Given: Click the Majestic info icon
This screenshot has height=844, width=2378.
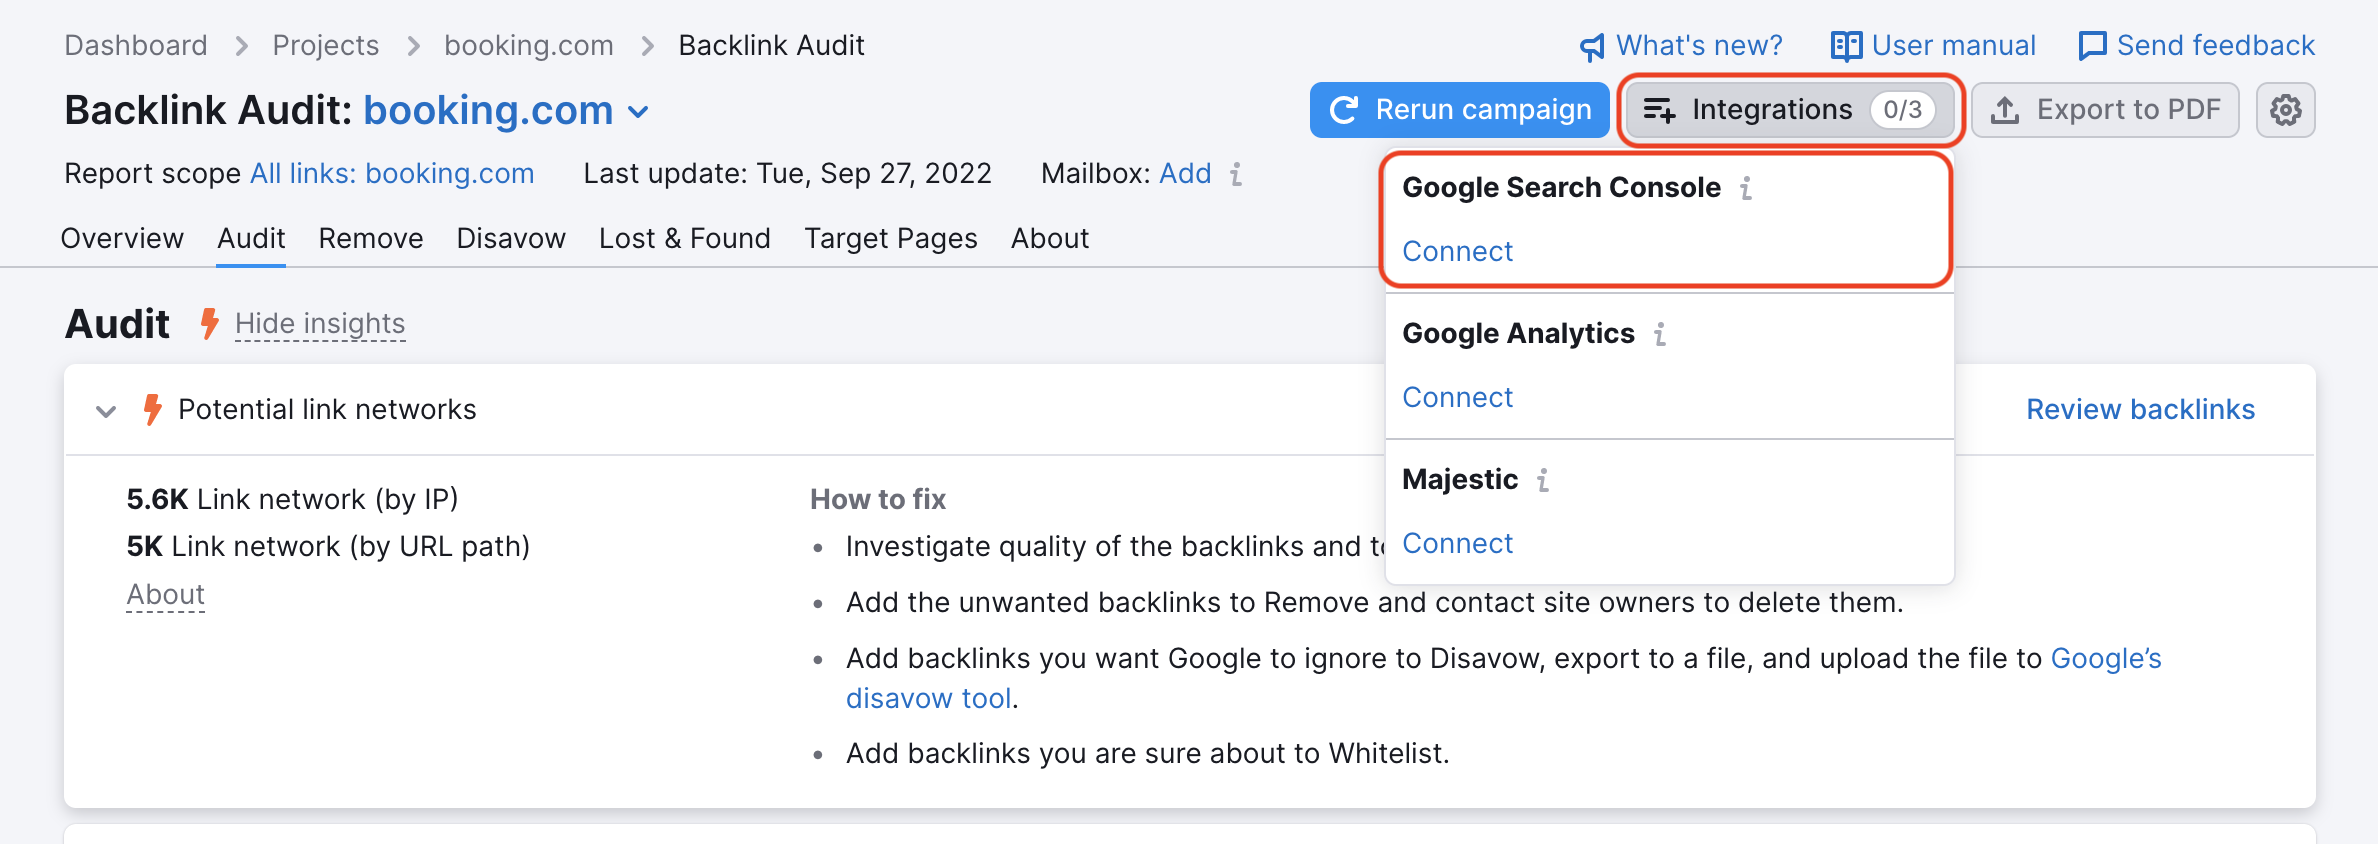Looking at the screenshot, I should click(1543, 480).
